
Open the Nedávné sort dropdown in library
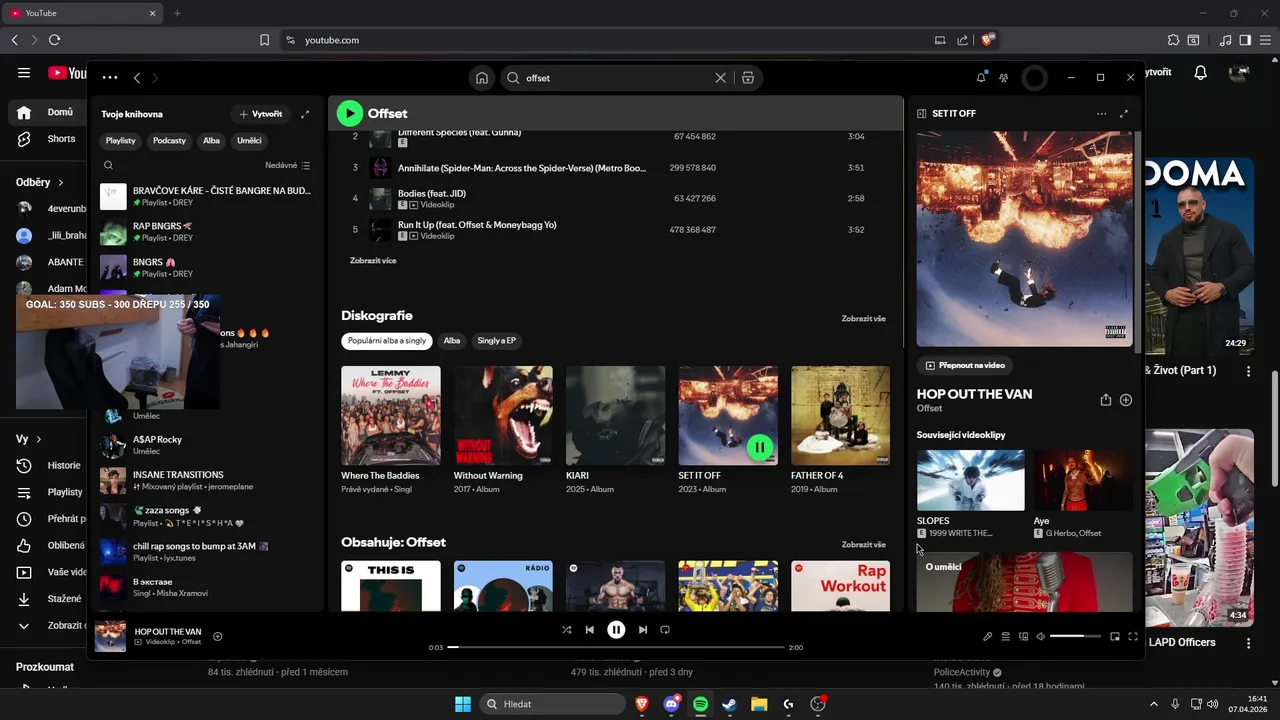288,165
